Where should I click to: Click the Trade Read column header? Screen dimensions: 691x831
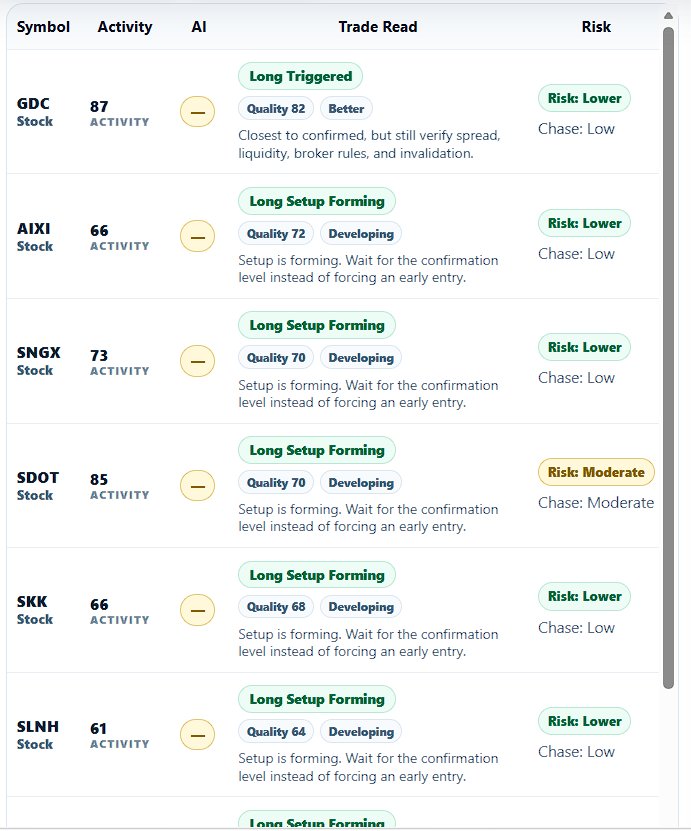[x=378, y=27]
